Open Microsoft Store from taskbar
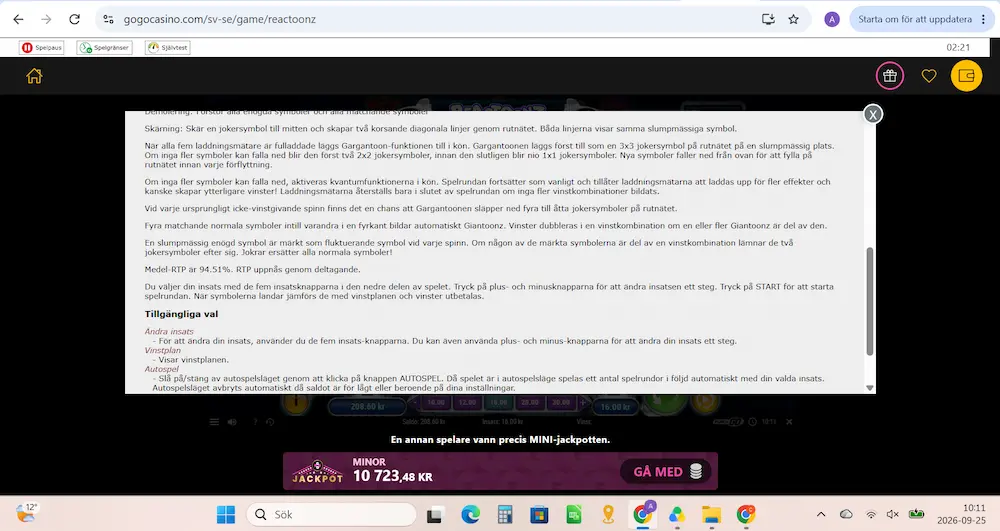This screenshot has width=1000, height=531. 540,514
